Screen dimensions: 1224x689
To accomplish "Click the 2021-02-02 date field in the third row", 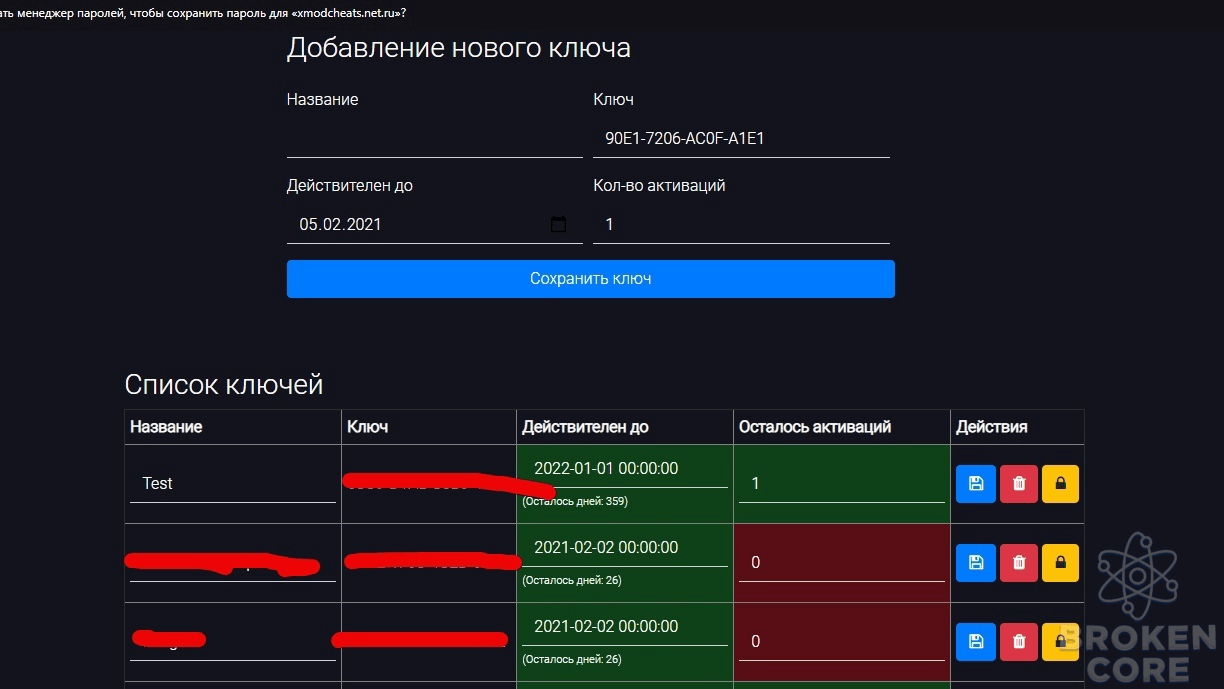I will point(625,626).
